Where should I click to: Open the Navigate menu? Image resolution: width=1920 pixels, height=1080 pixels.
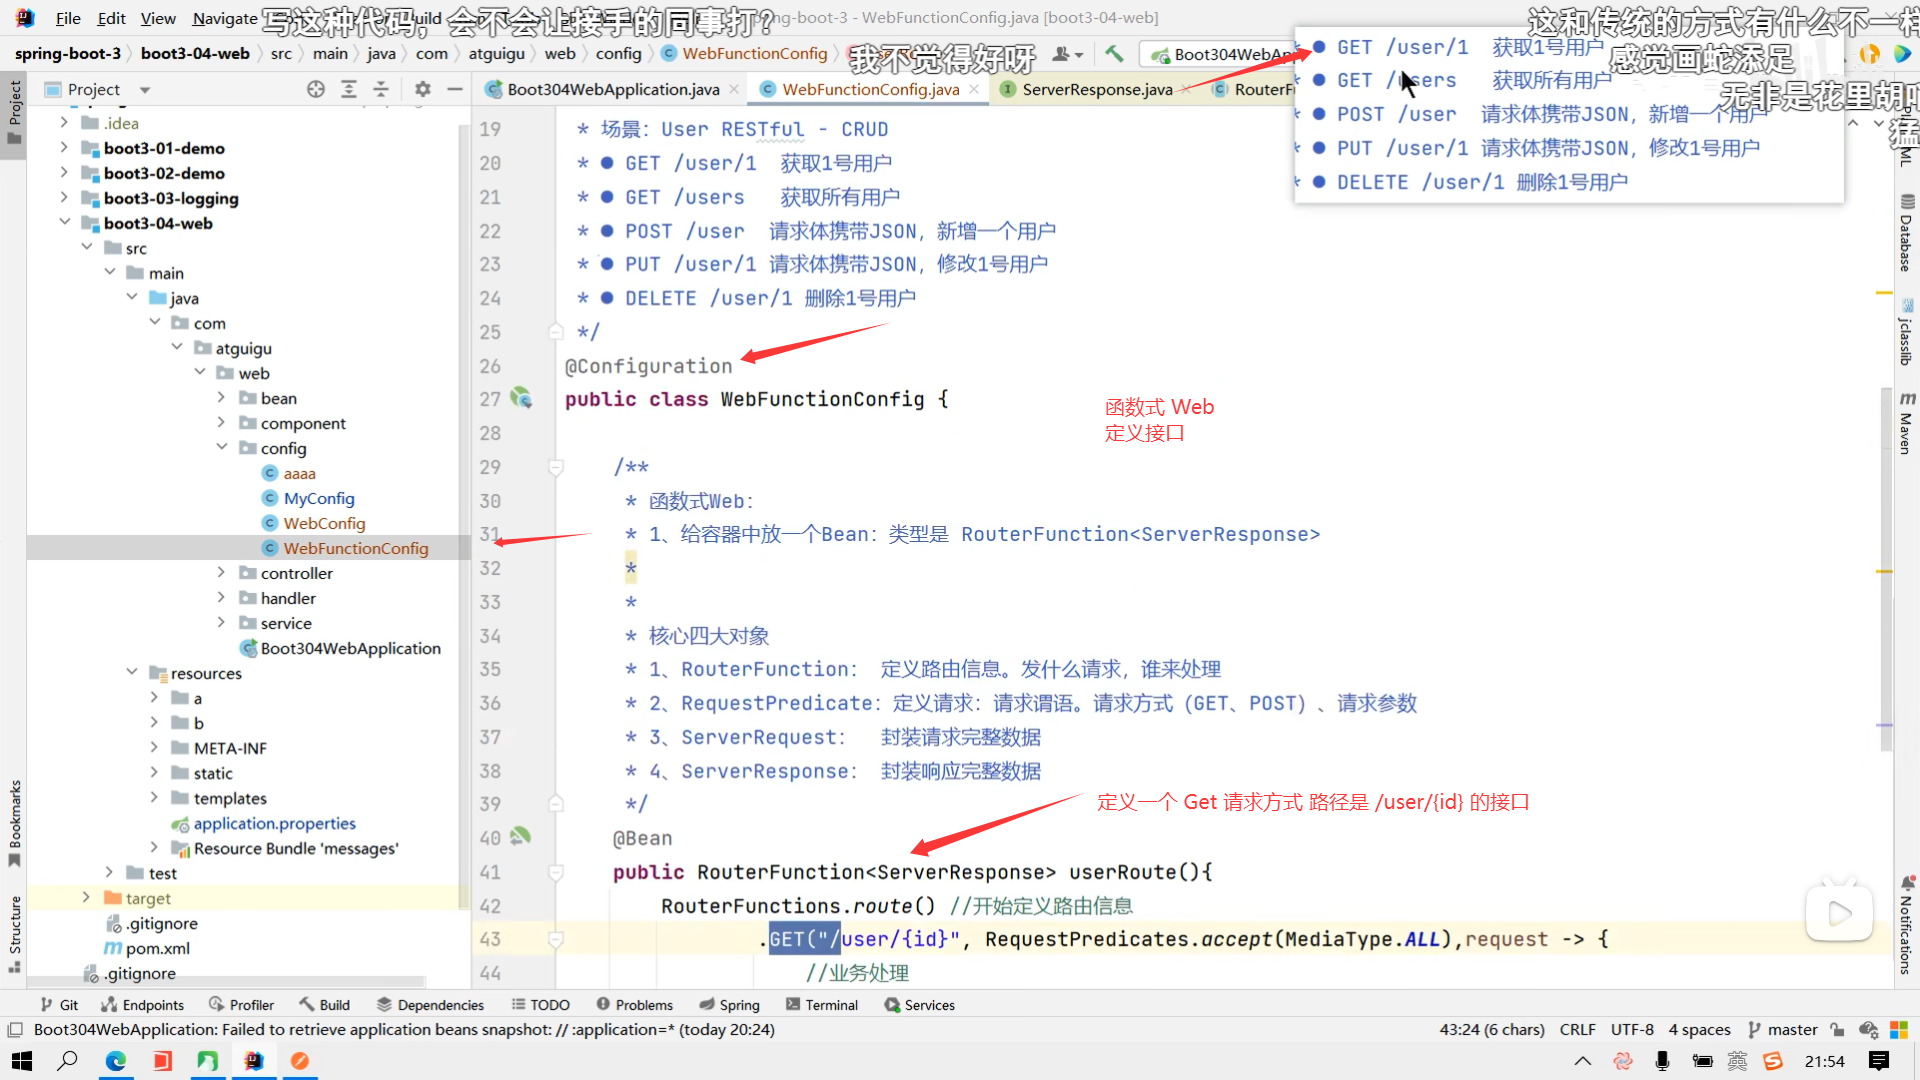pos(224,18)
